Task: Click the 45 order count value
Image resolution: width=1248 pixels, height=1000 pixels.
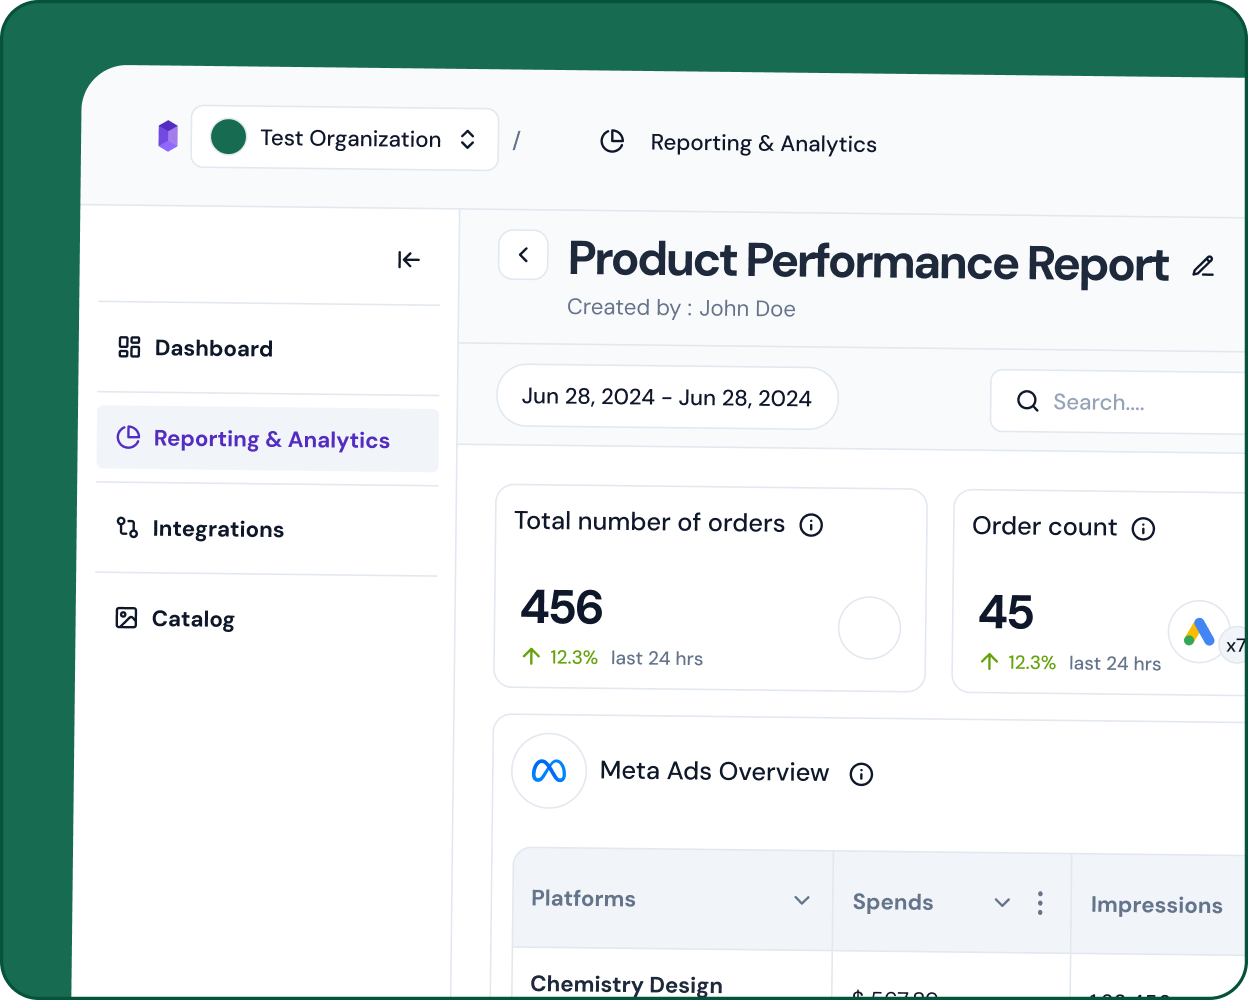Action: [1006, 612]
